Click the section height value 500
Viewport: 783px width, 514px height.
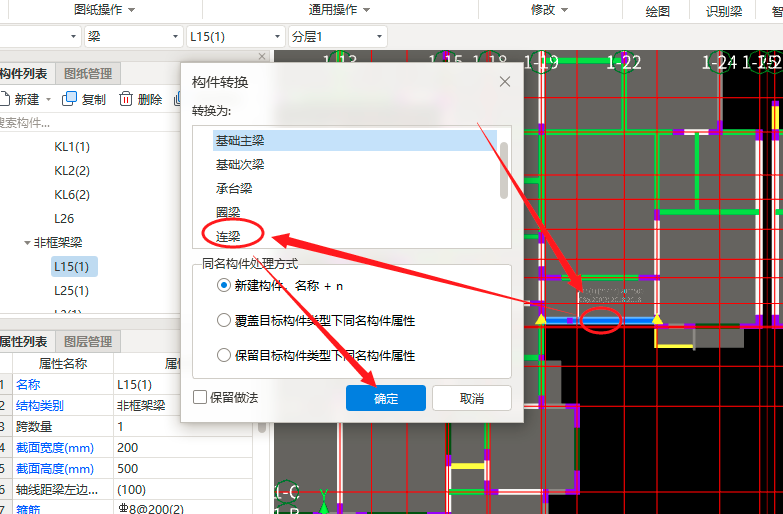point(183,469)
